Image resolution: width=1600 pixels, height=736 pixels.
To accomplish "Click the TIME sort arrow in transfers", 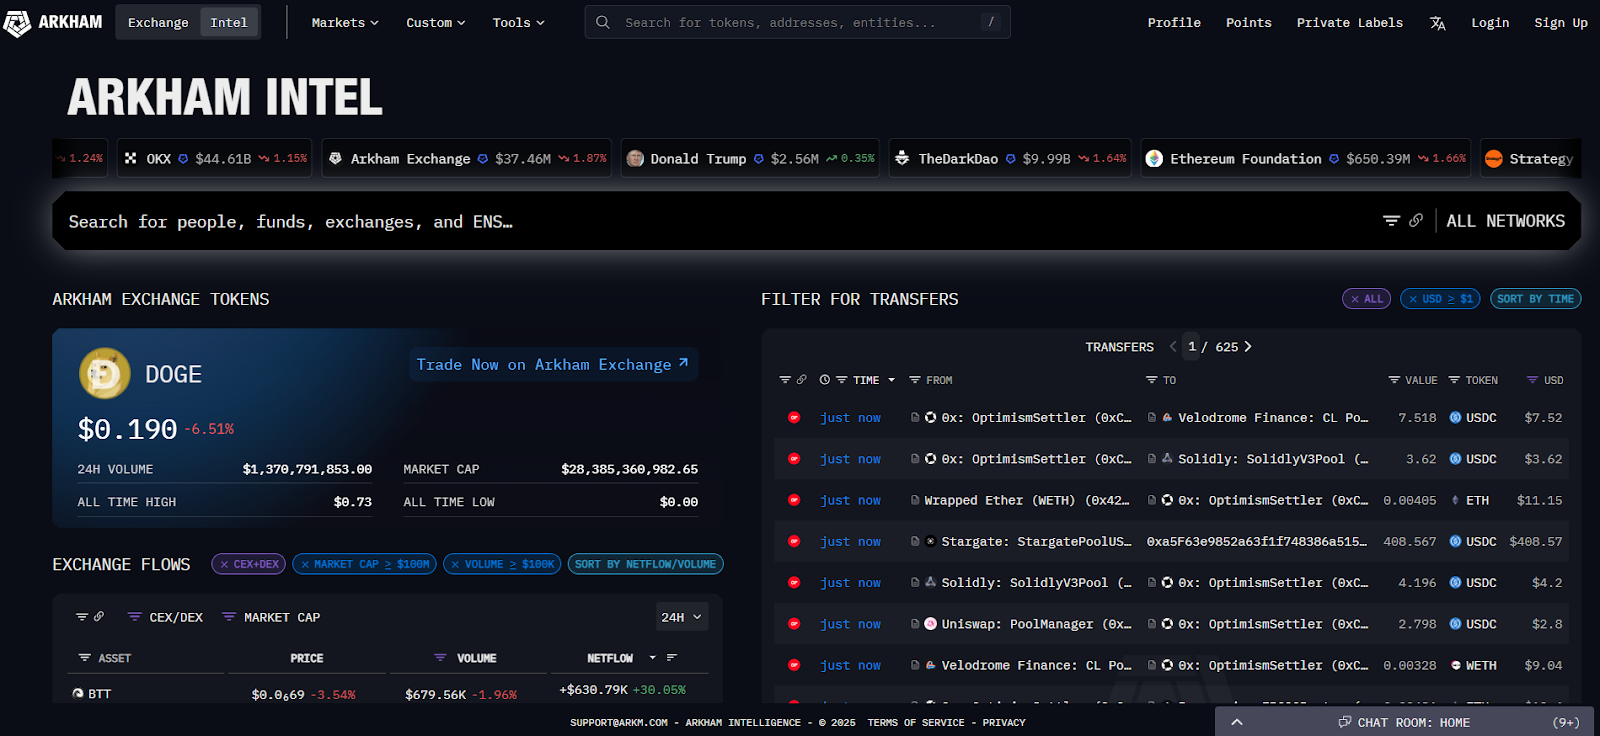I will point(891,380).
